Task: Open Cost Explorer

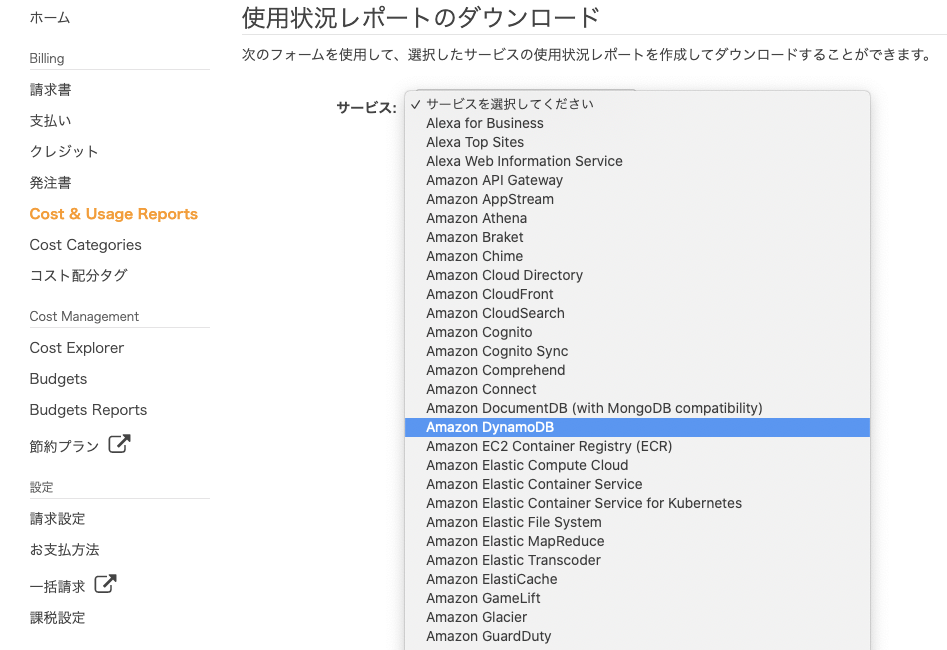Action: click(x=77, y=348)
